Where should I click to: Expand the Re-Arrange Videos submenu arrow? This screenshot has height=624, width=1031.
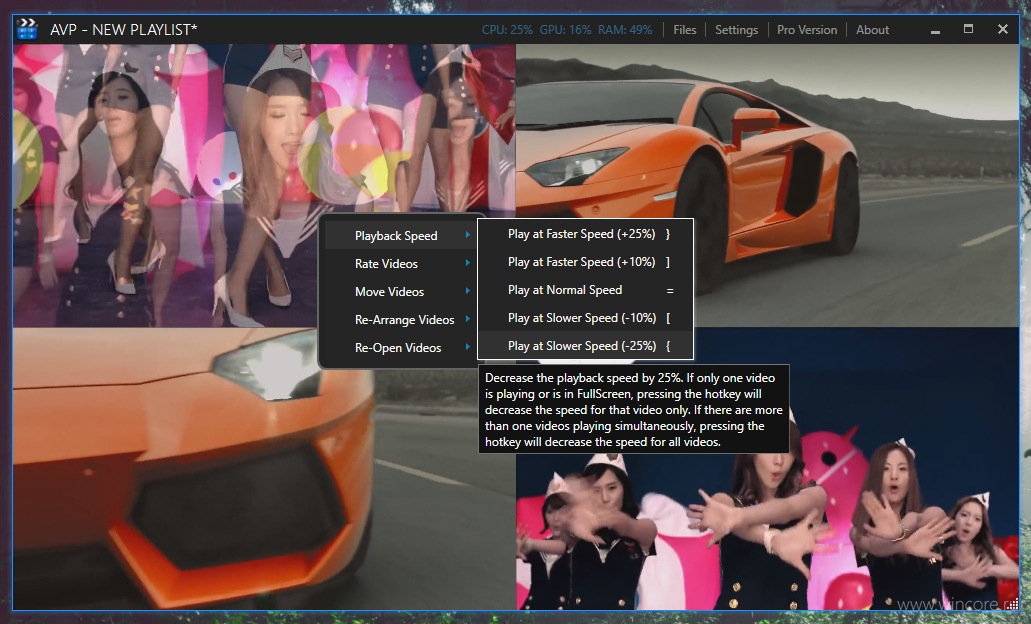pyautogui.click(x=468, y=319)
